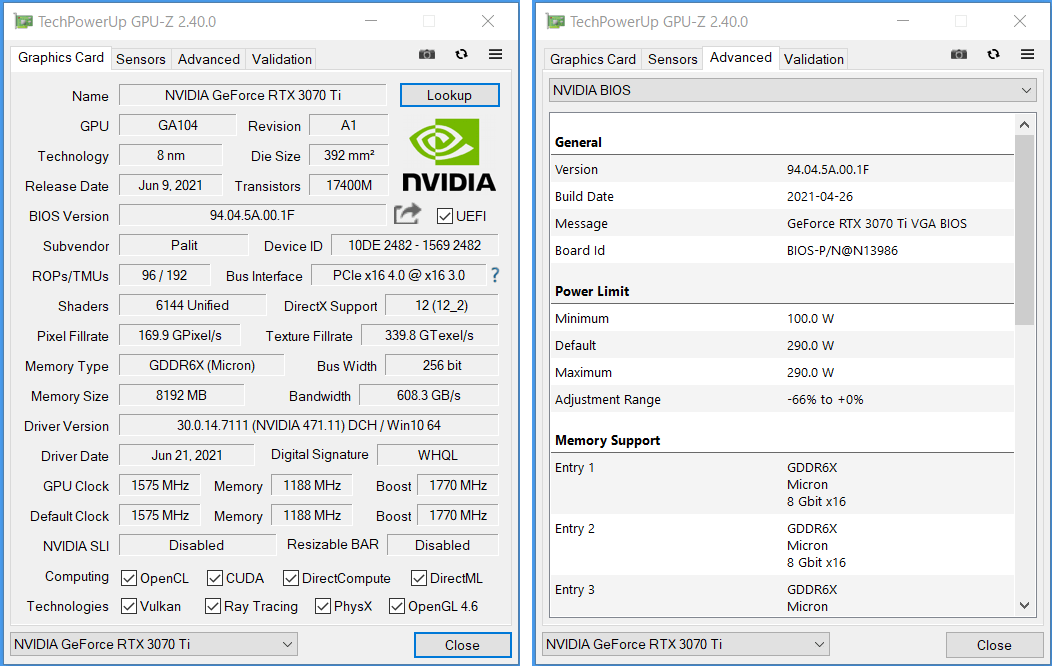The height and width of the screenshot is (666, 1052).
Task: Click the NVIDIA logo image
Action: pyautogui.click(x=449, y=155)
